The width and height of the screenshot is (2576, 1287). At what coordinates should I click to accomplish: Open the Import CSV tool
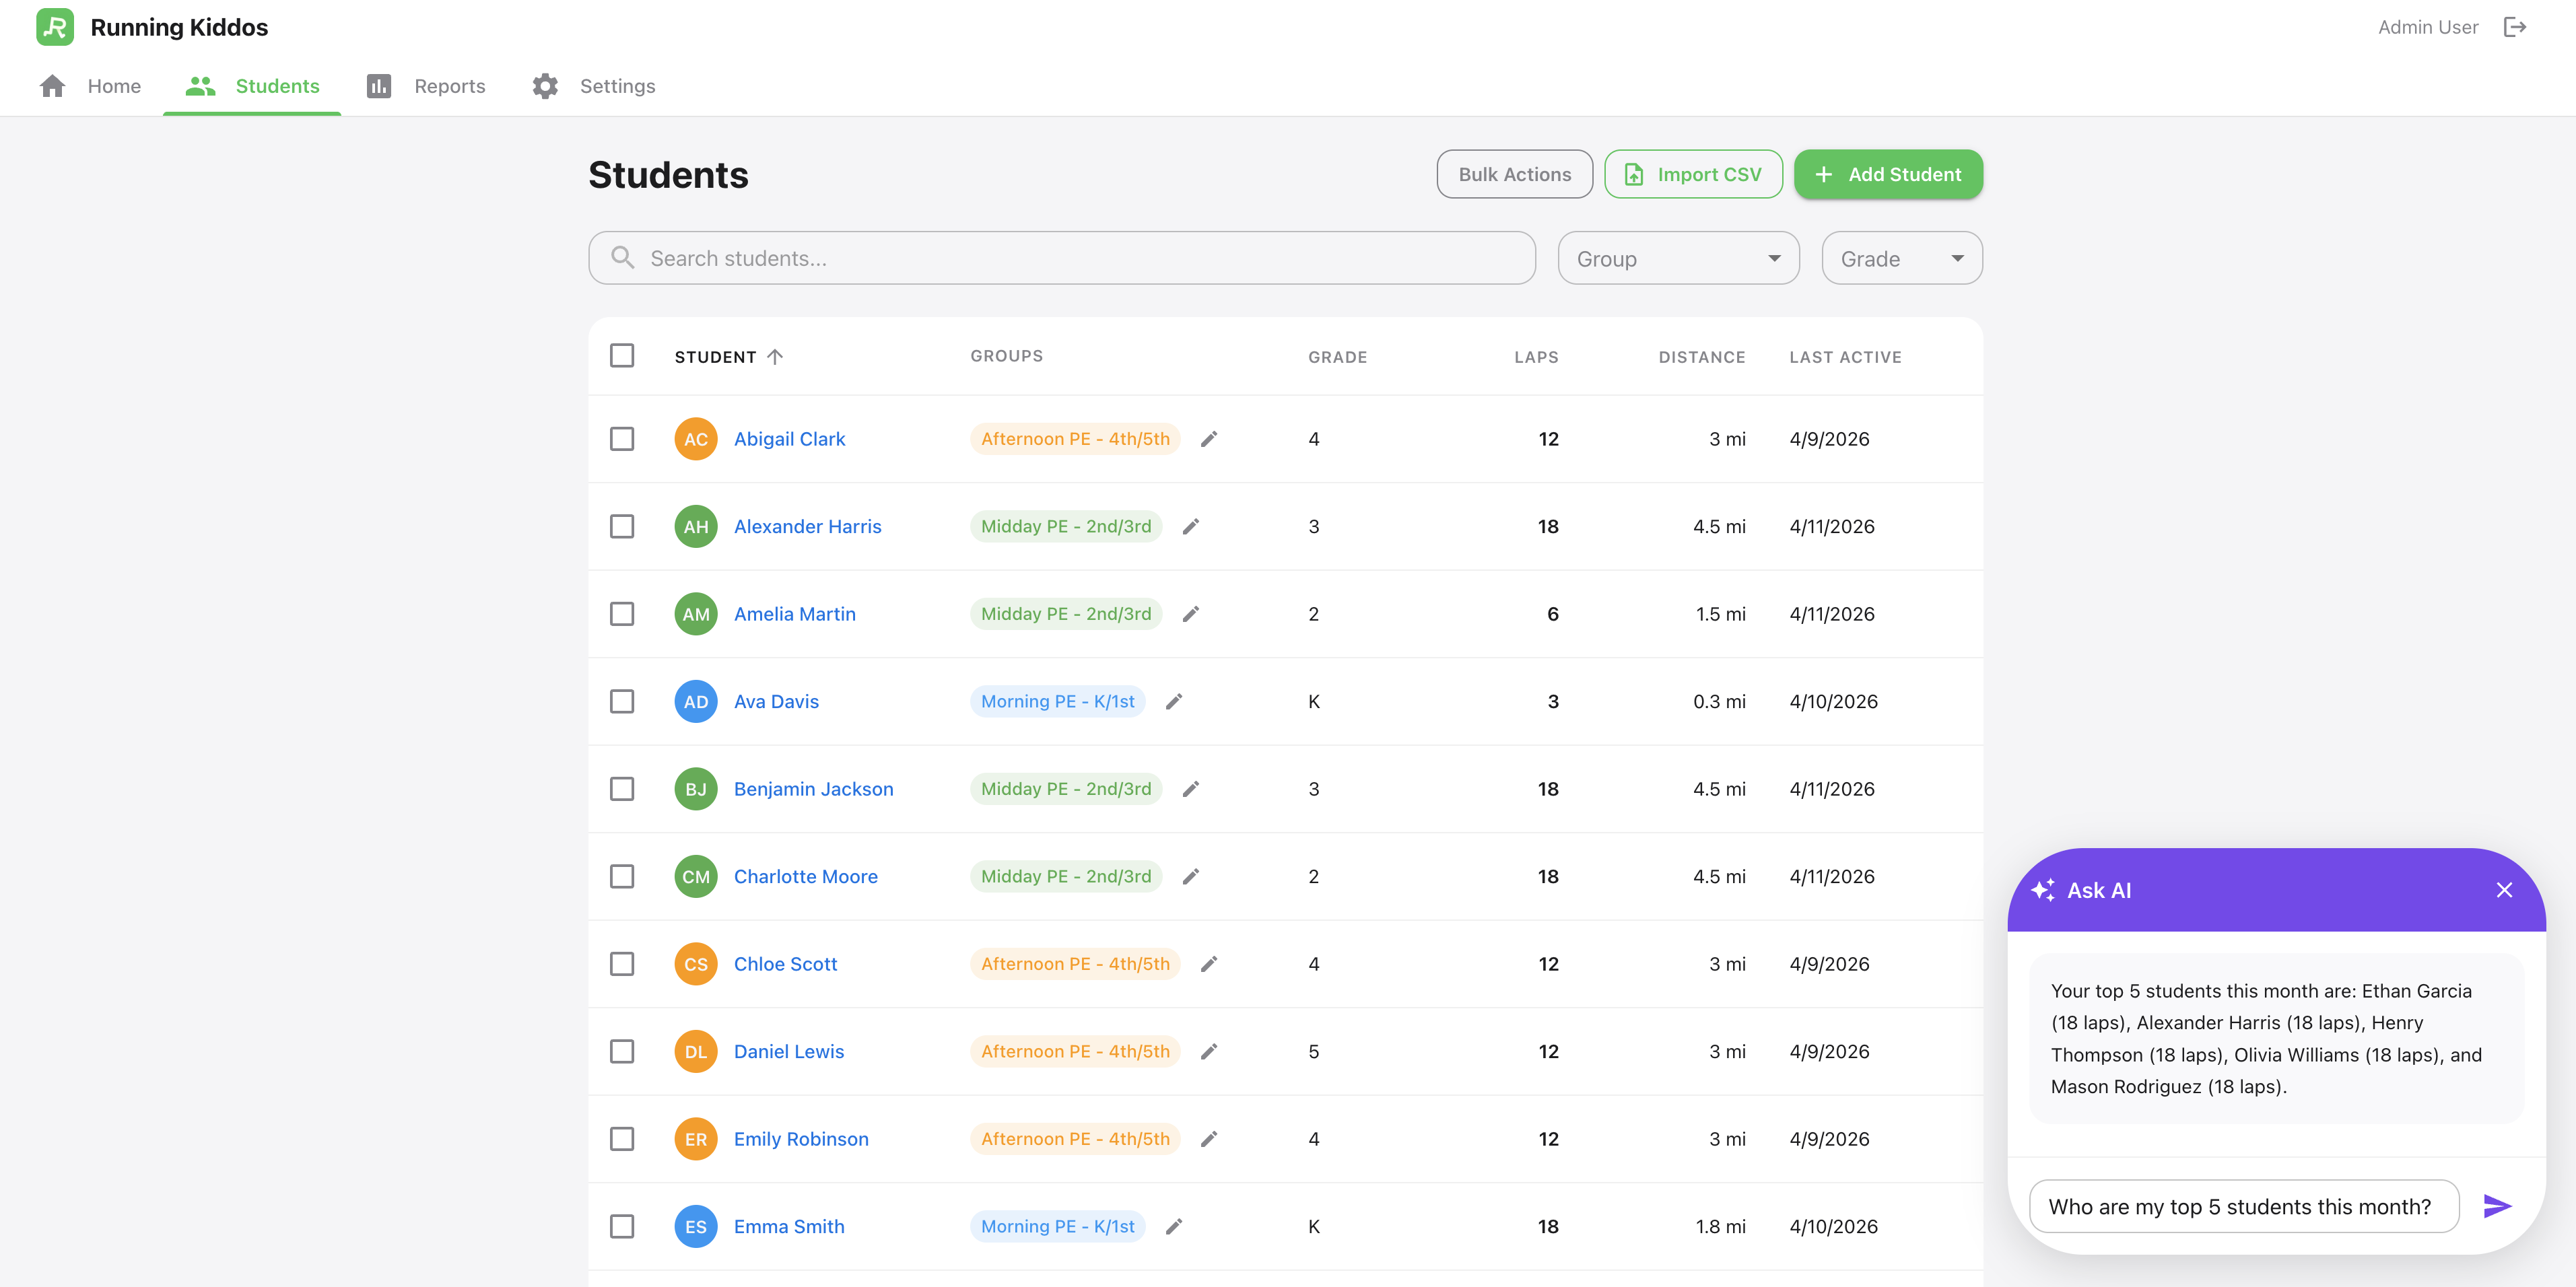click(x=1693, y=173)
